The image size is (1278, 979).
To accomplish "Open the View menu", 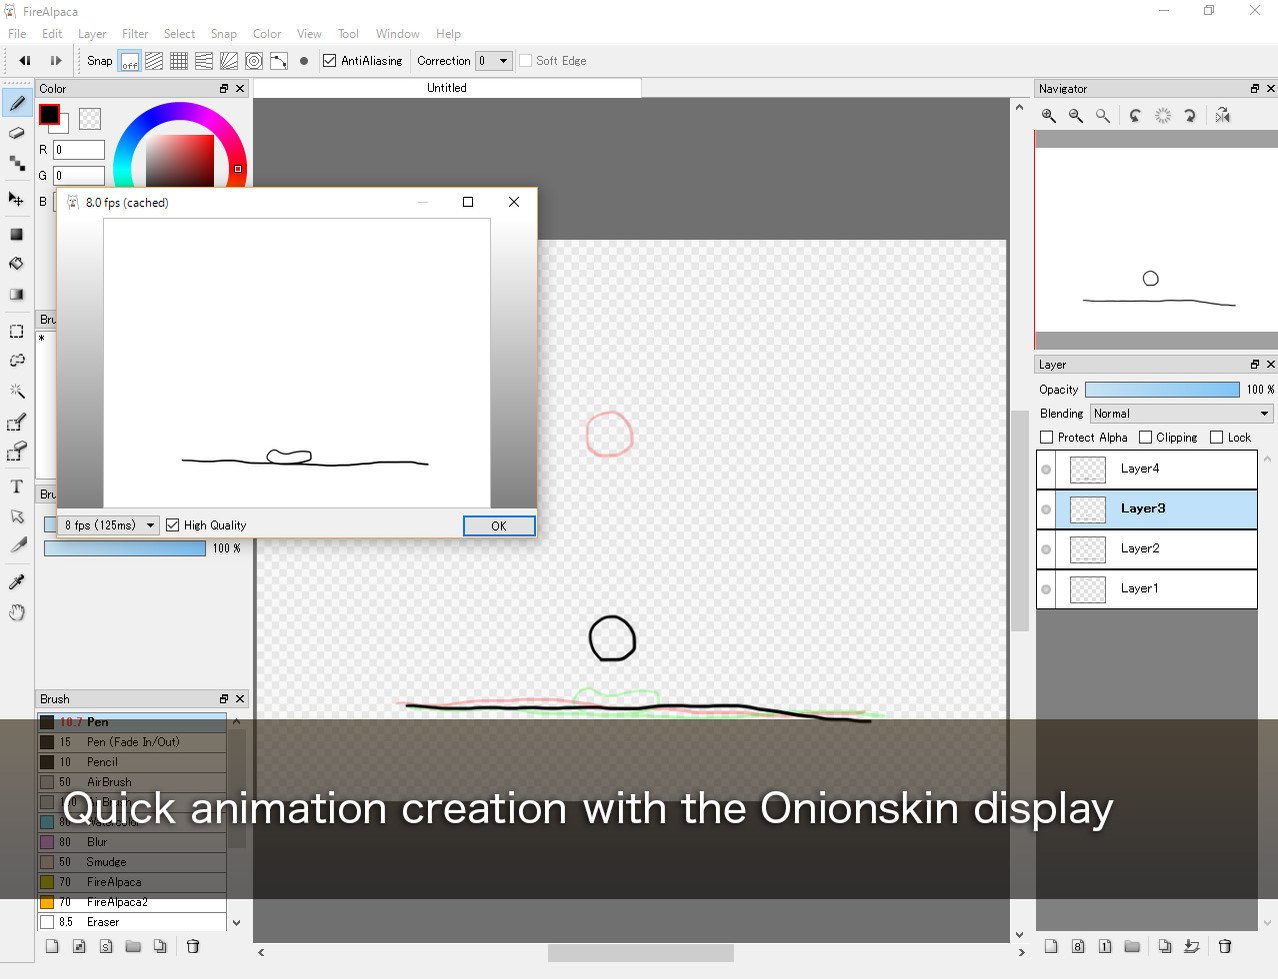I will click(309, 33).
